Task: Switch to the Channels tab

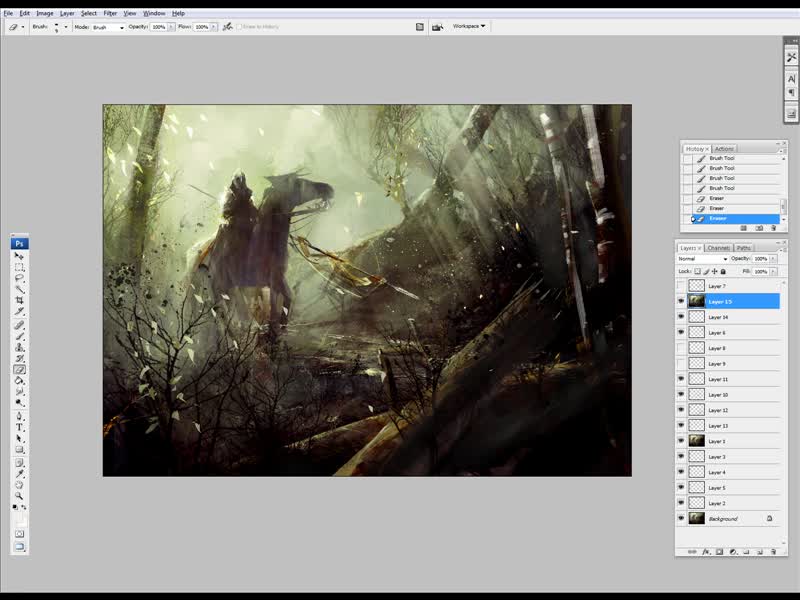Action: tap(718, 248)
